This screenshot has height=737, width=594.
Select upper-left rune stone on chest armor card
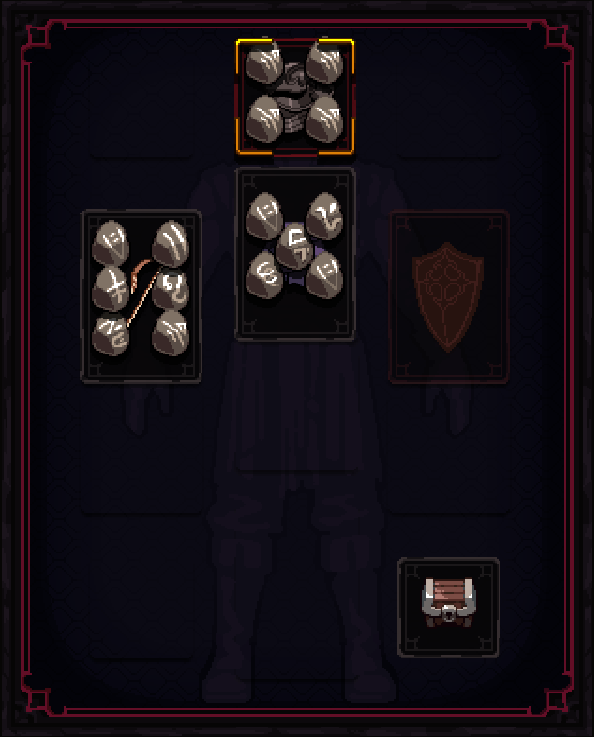pos(265,215)
